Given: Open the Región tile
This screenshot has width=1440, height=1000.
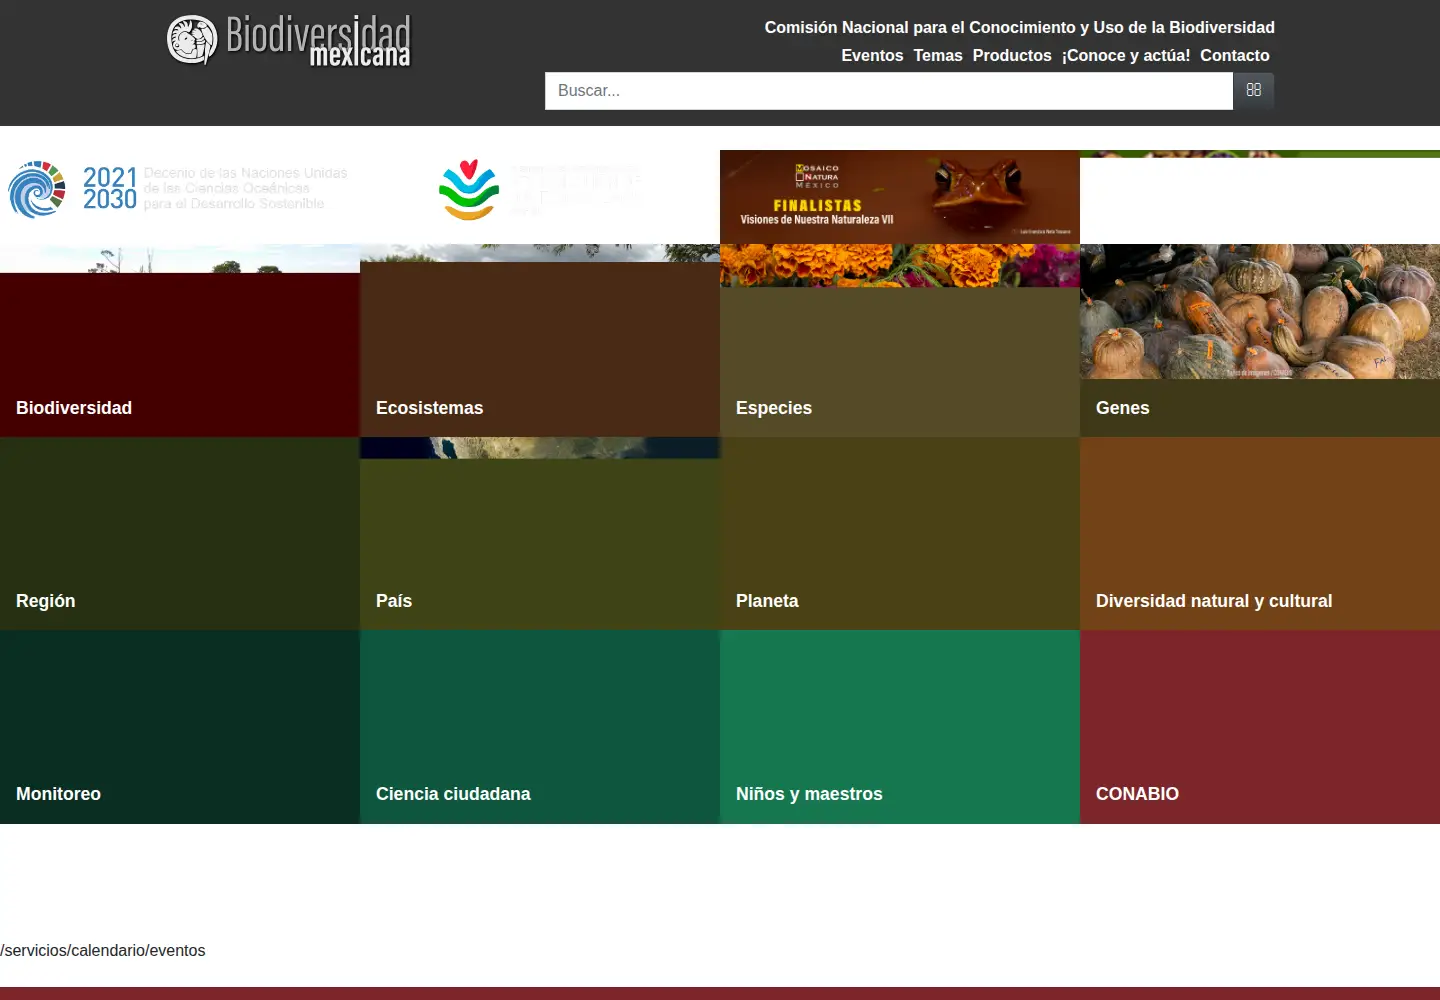Looking at the screenshot, I should (180, 533).
